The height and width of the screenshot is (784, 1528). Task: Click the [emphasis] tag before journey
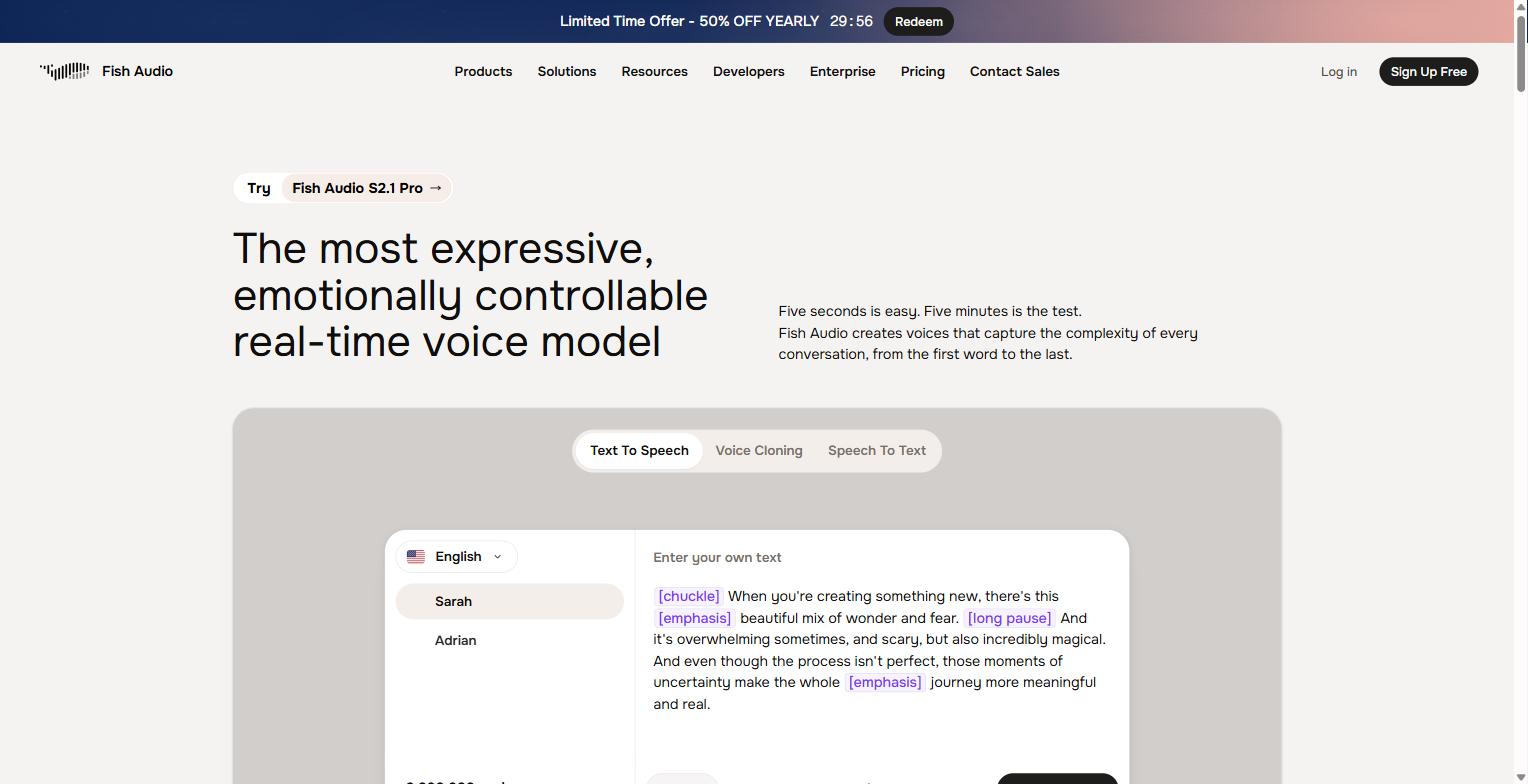[x=884, y=682]
